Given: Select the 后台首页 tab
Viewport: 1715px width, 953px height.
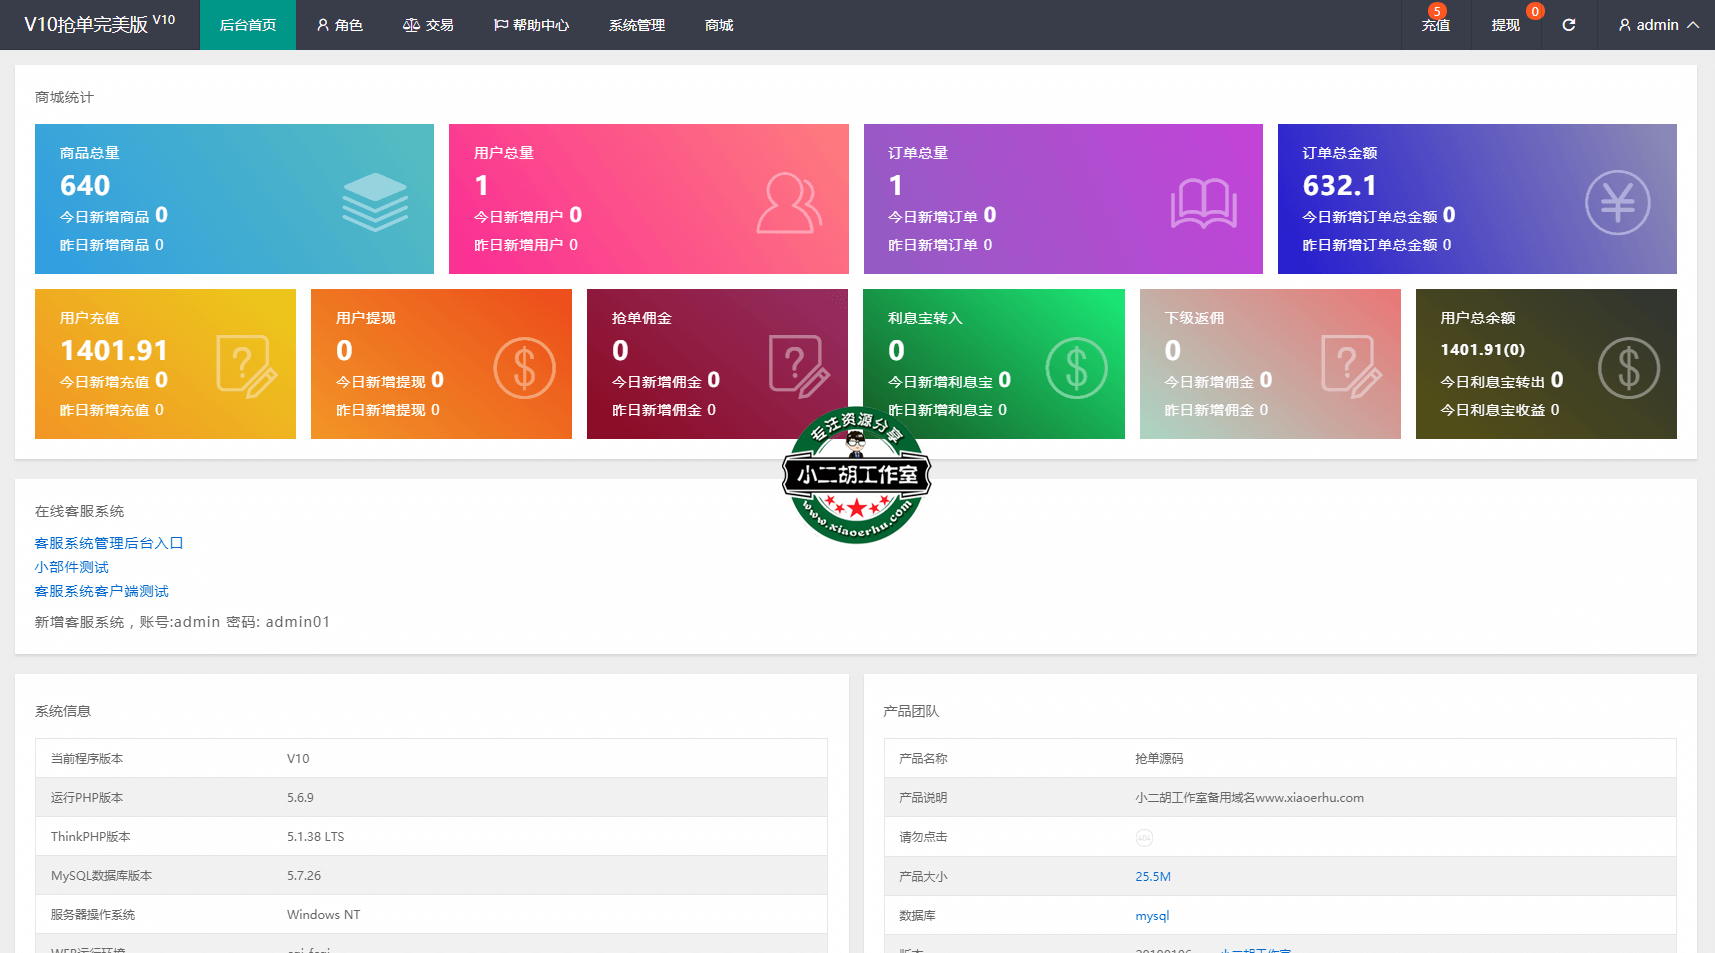Looking at the screenshot, I should pyautogui.click(x=248, y=25).
